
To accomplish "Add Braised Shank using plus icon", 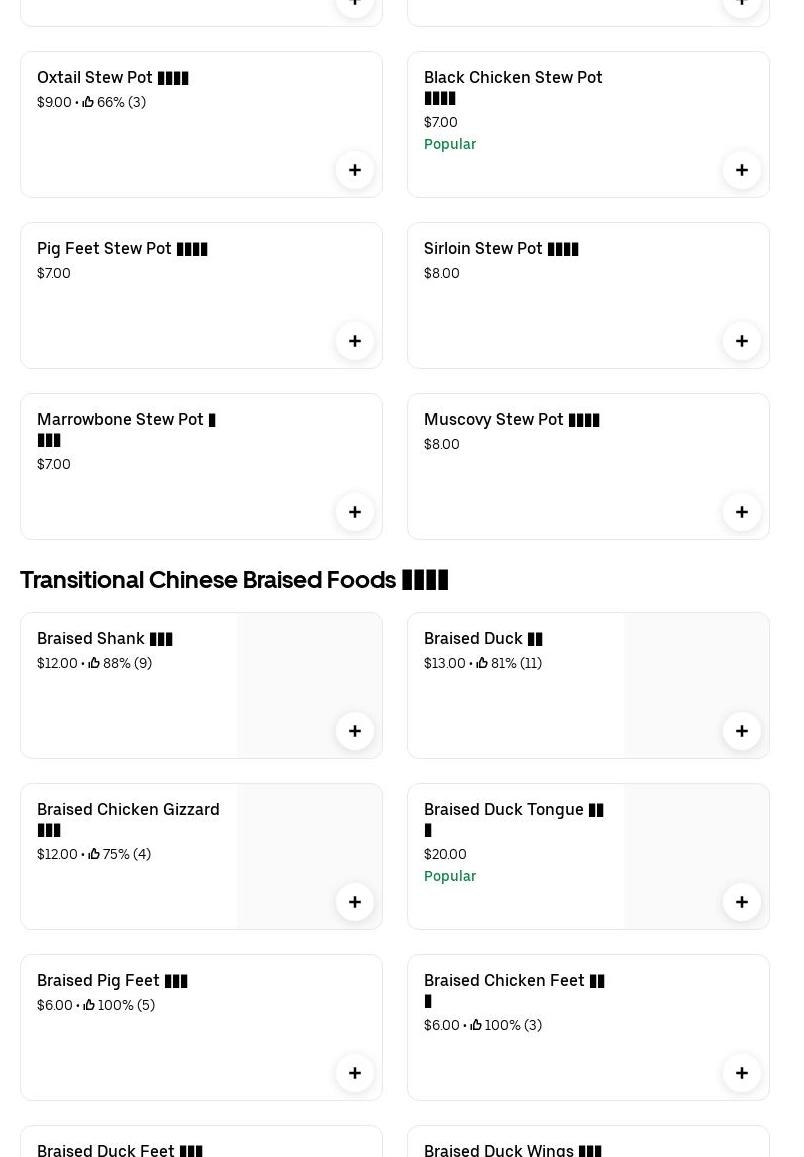I will point(355,731).
